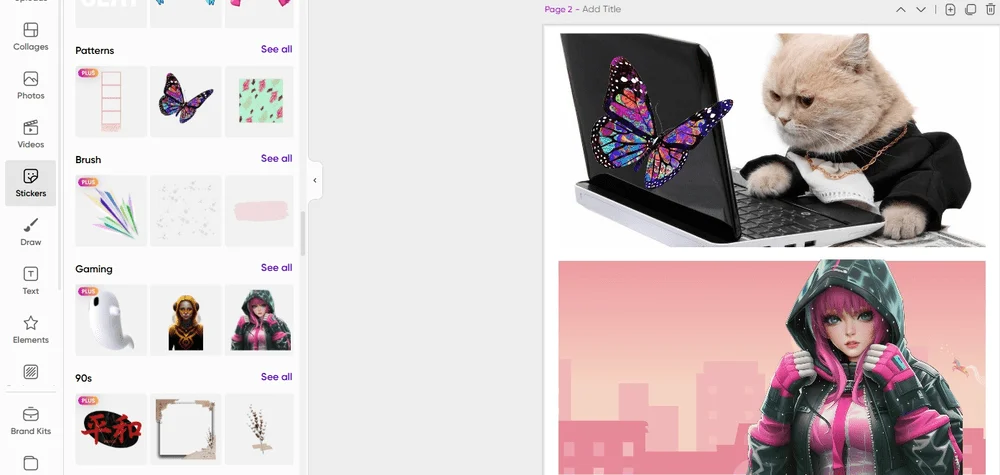Open the Videos sidebar section

click(31, 134)
